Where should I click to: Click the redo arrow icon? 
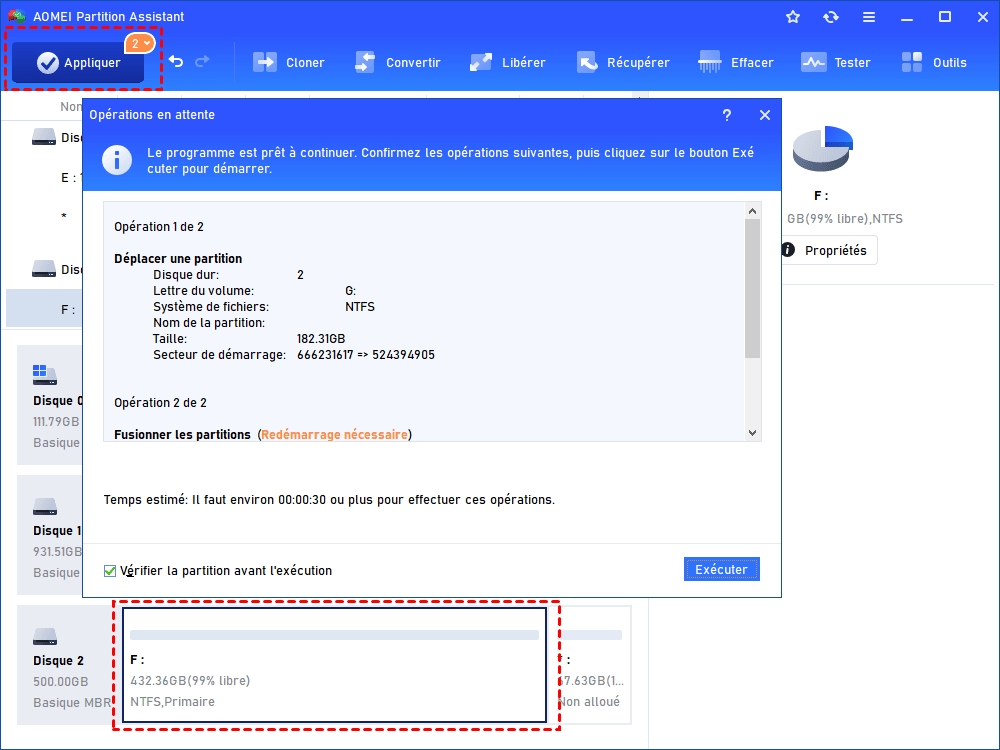[203, 62]
